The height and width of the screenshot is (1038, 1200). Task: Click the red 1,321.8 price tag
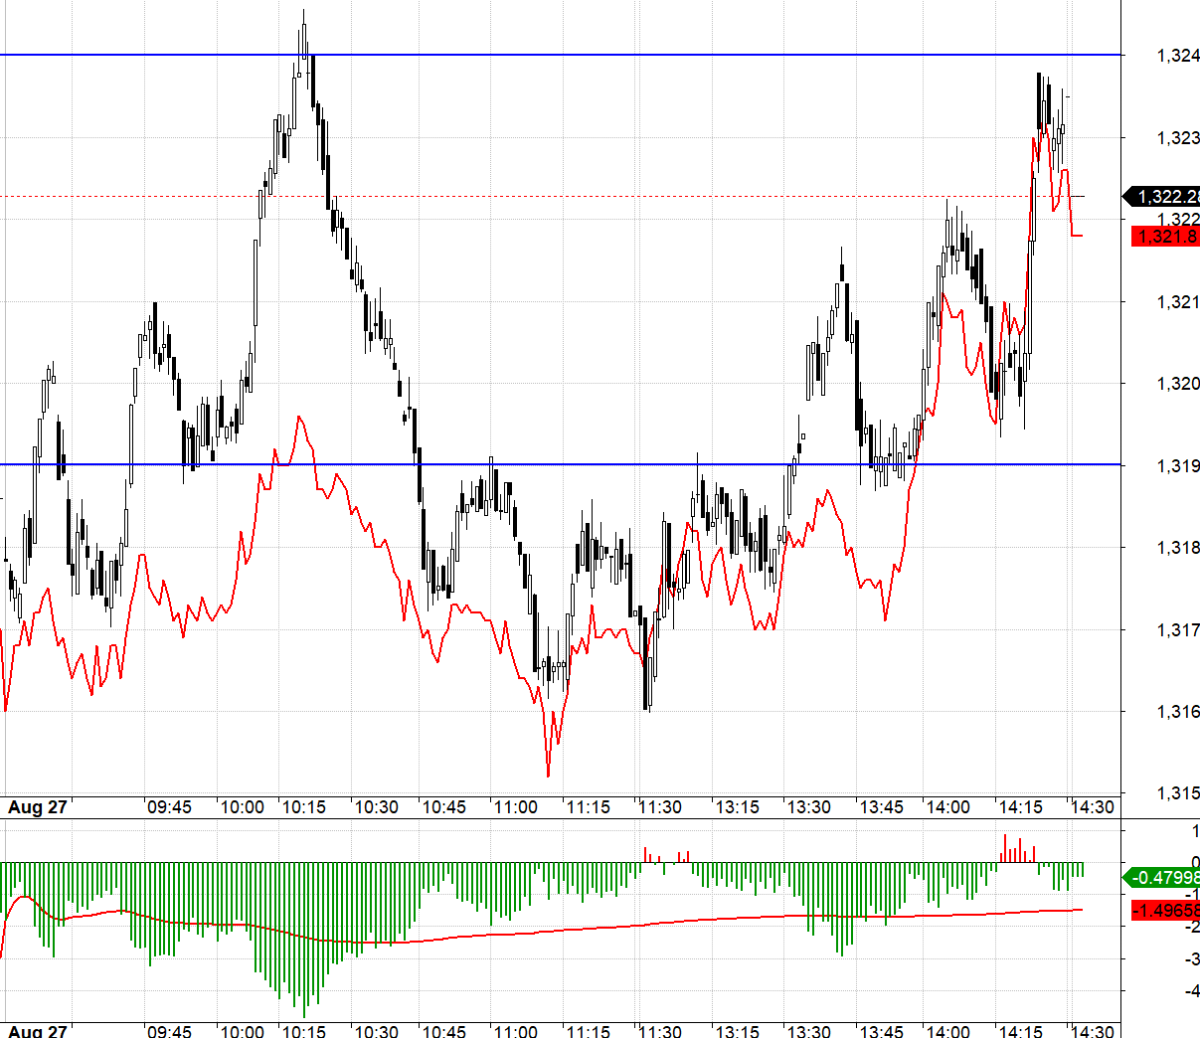(1165, 237)
